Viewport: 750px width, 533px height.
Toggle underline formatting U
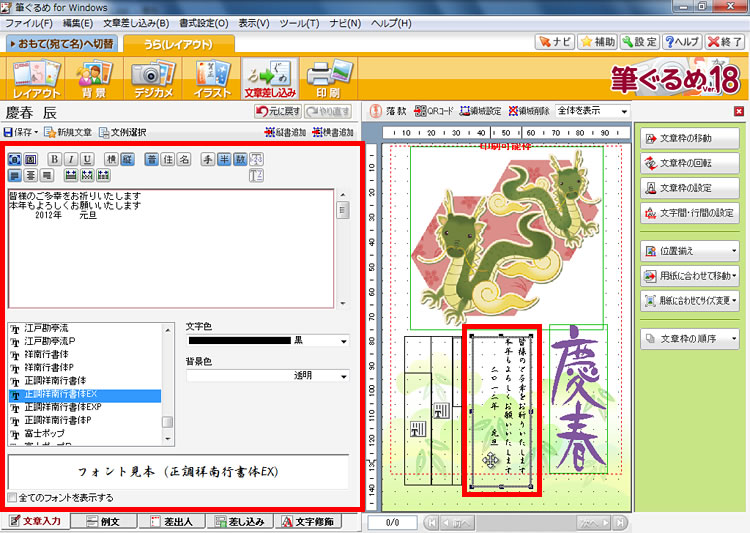(87, 159)
